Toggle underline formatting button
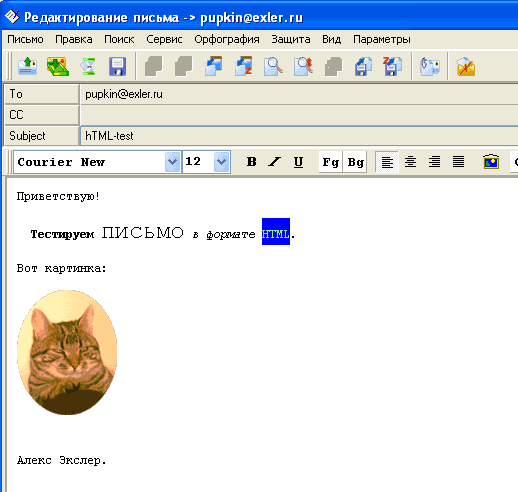This screenshot has height=492, width=518. (x=298, y=162)
